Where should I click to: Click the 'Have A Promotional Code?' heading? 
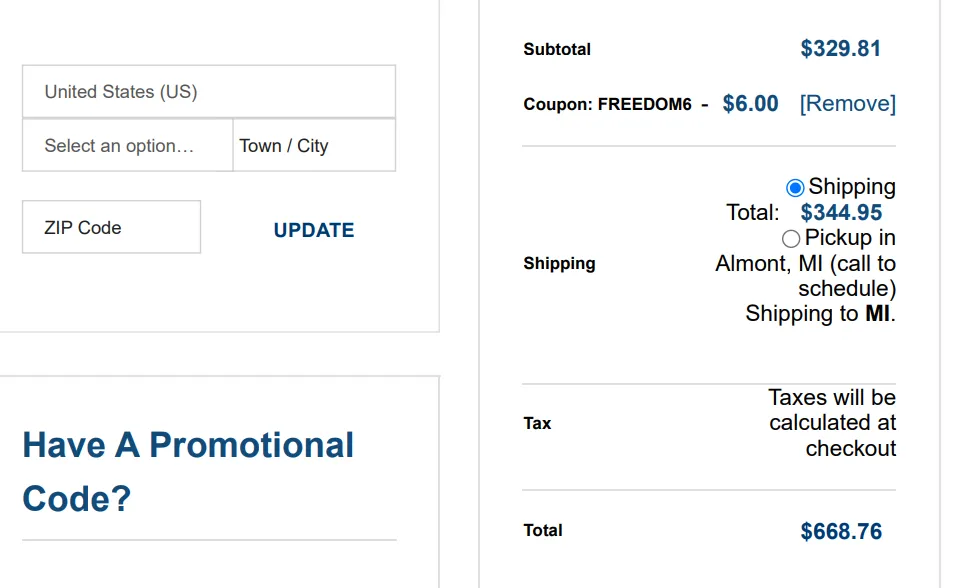pos(188,471)
